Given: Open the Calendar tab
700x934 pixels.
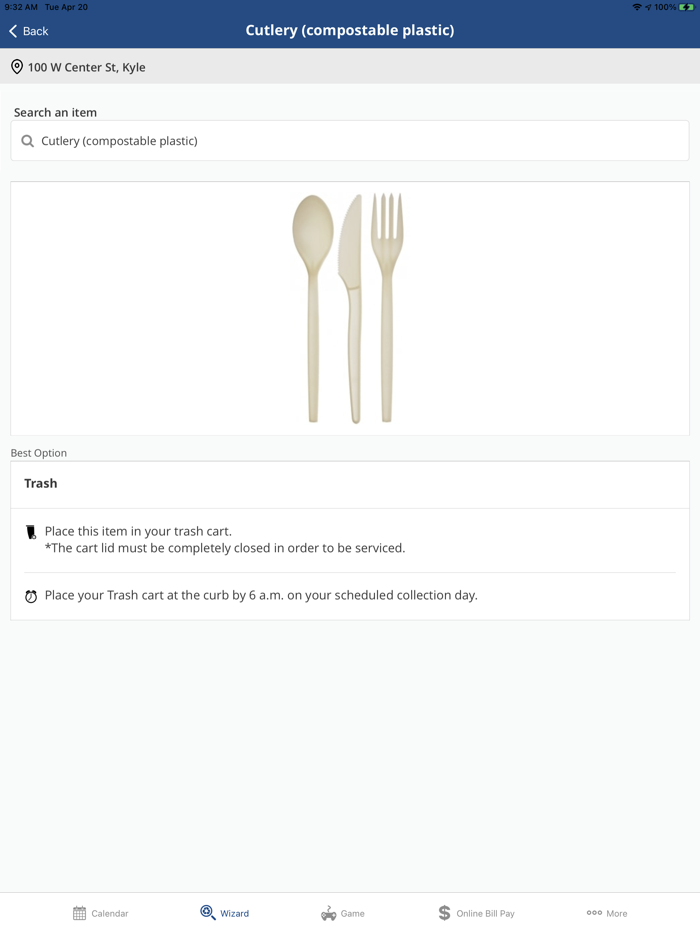Looking at the screenshot, I should [x=100, y=913].
